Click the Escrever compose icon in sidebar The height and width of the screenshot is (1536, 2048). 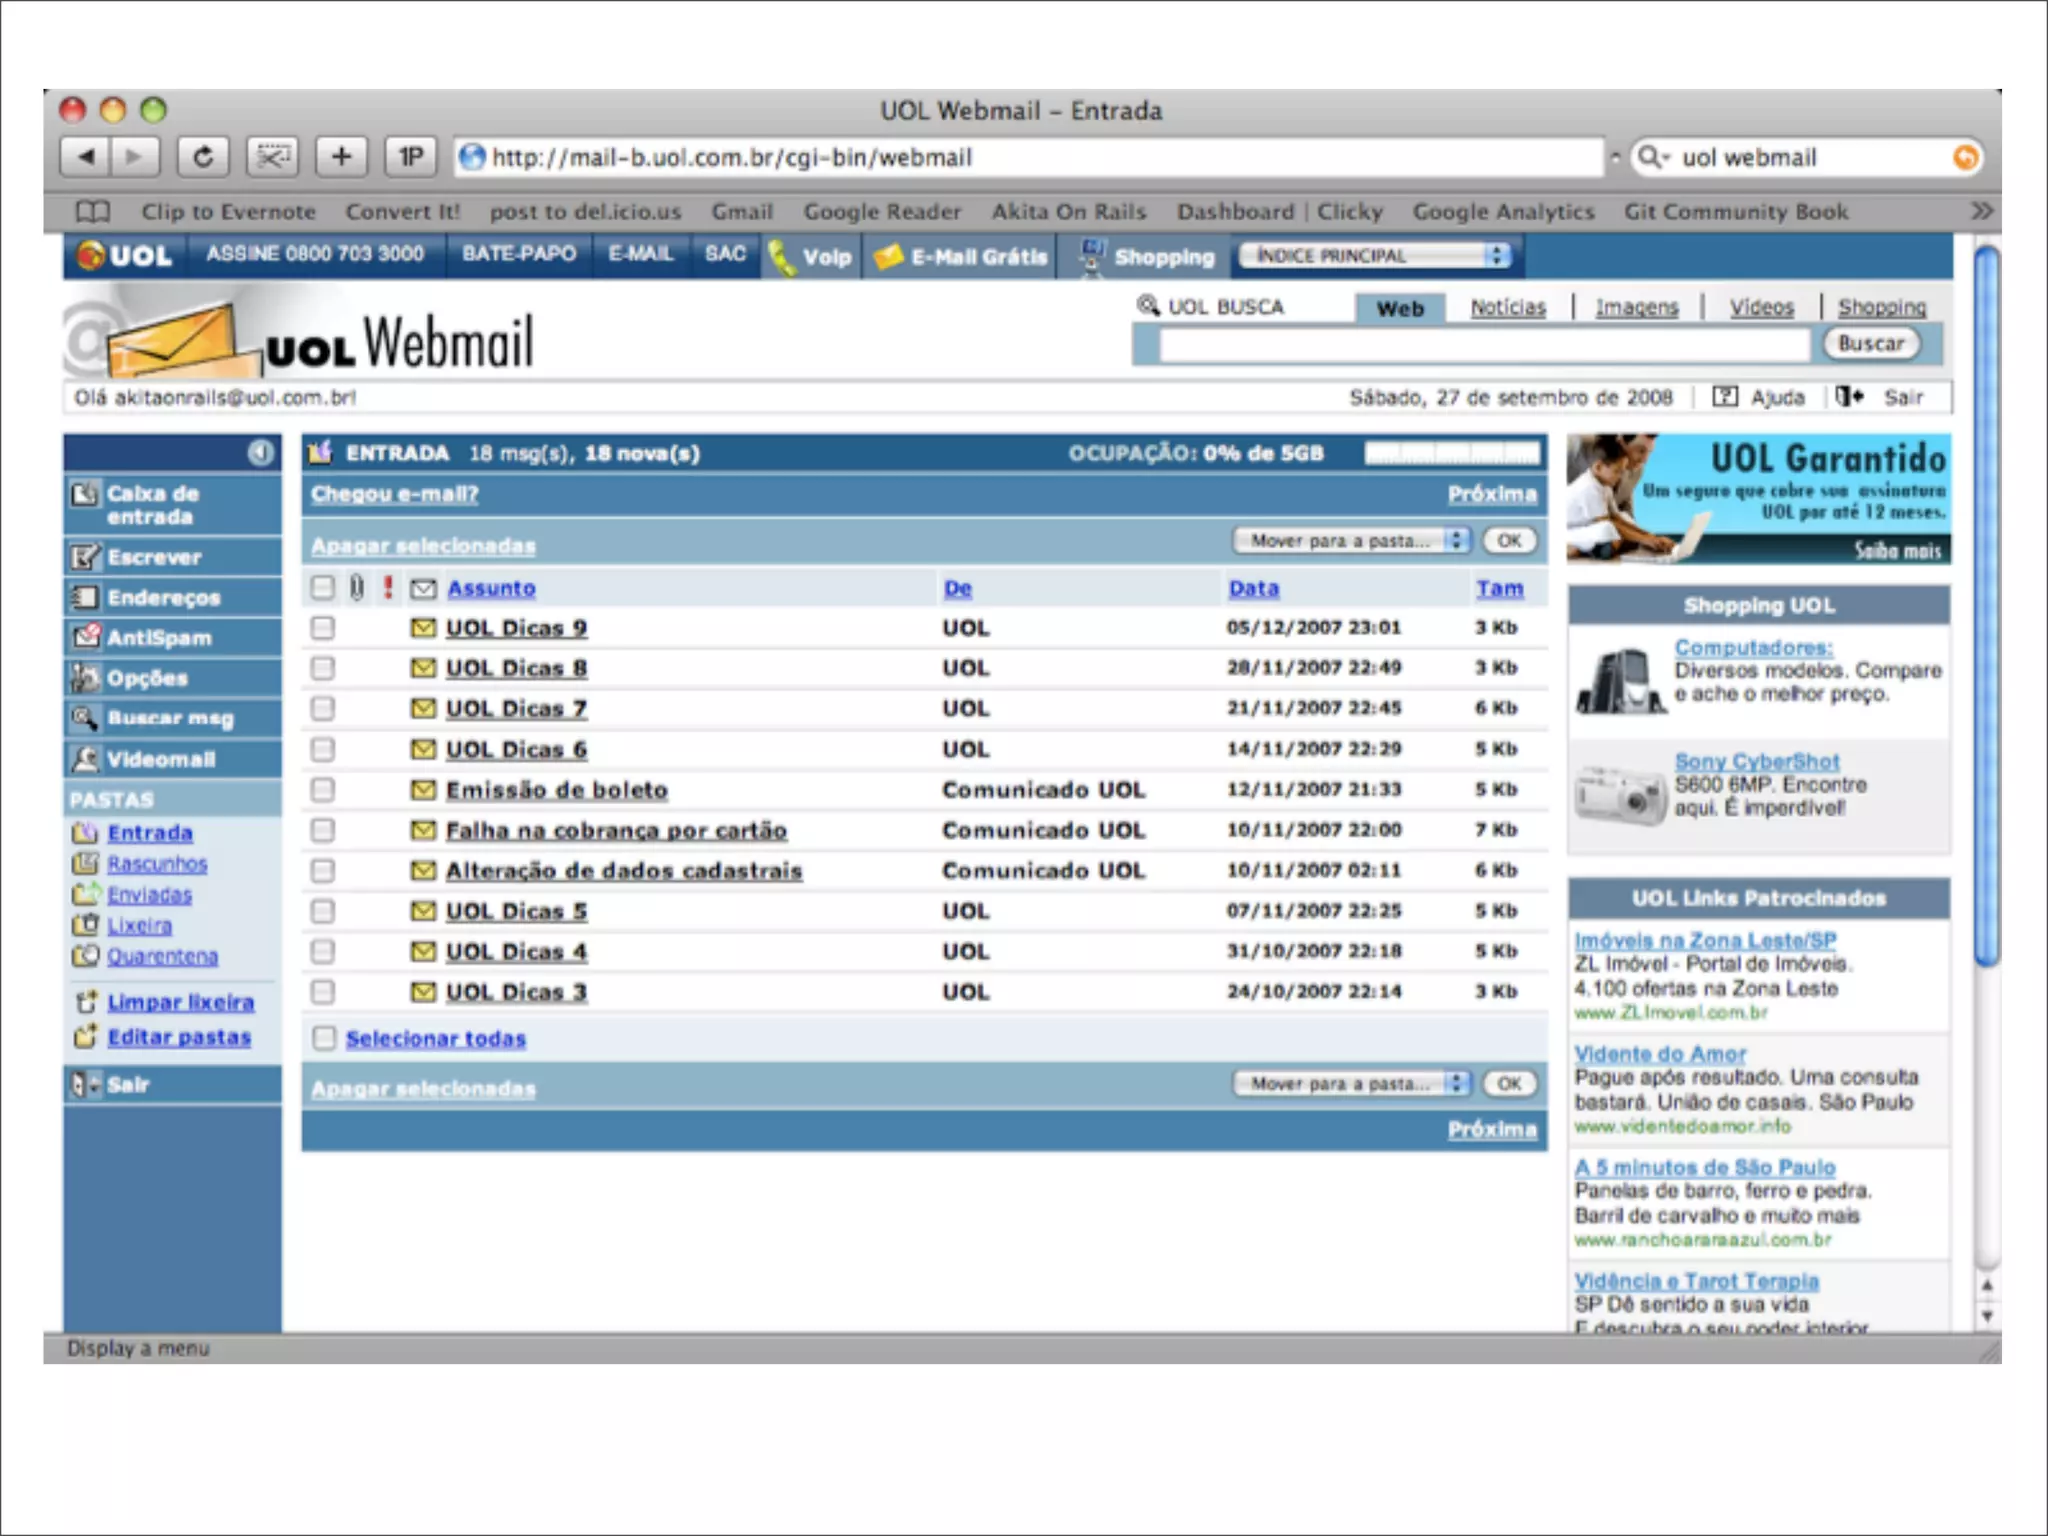coord(86,557)
